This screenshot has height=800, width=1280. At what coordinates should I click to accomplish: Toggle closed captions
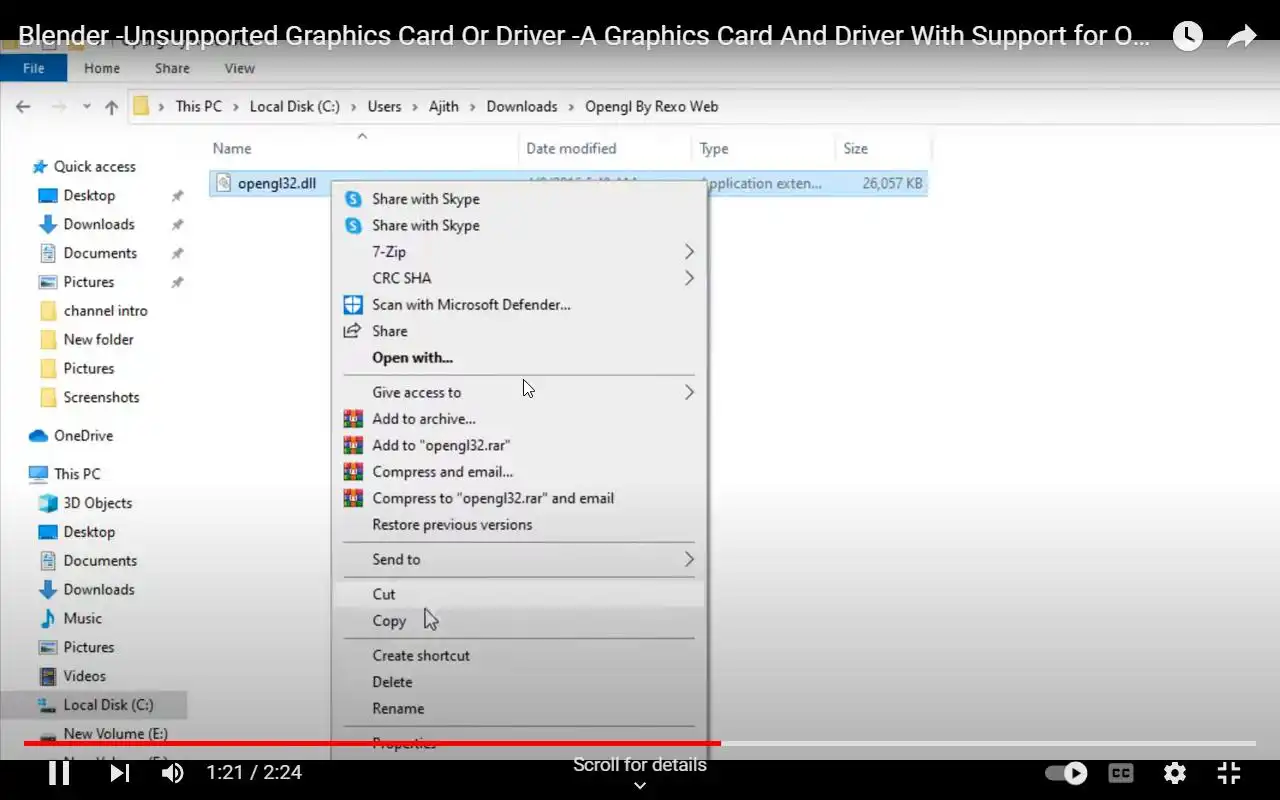1121,773
